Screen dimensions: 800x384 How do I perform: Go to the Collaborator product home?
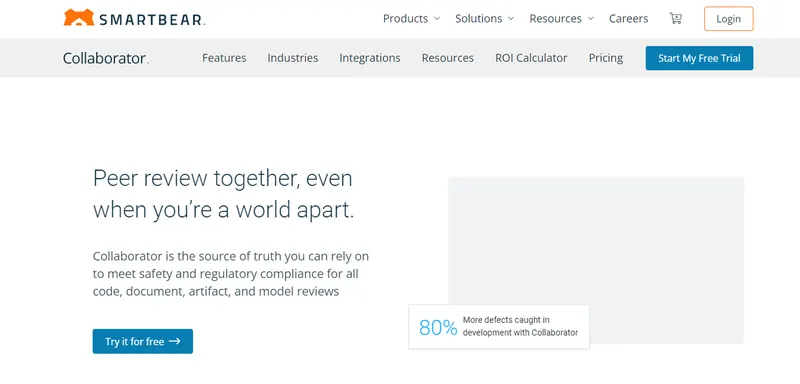click(x=105, y=58)
